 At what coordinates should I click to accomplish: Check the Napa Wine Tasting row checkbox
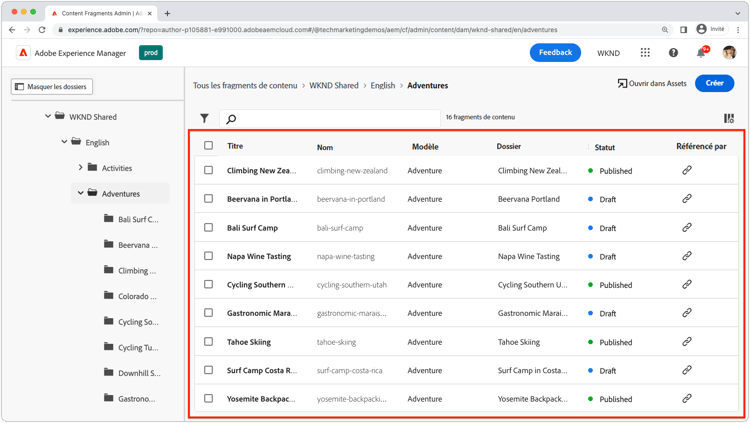coord(209,256)
